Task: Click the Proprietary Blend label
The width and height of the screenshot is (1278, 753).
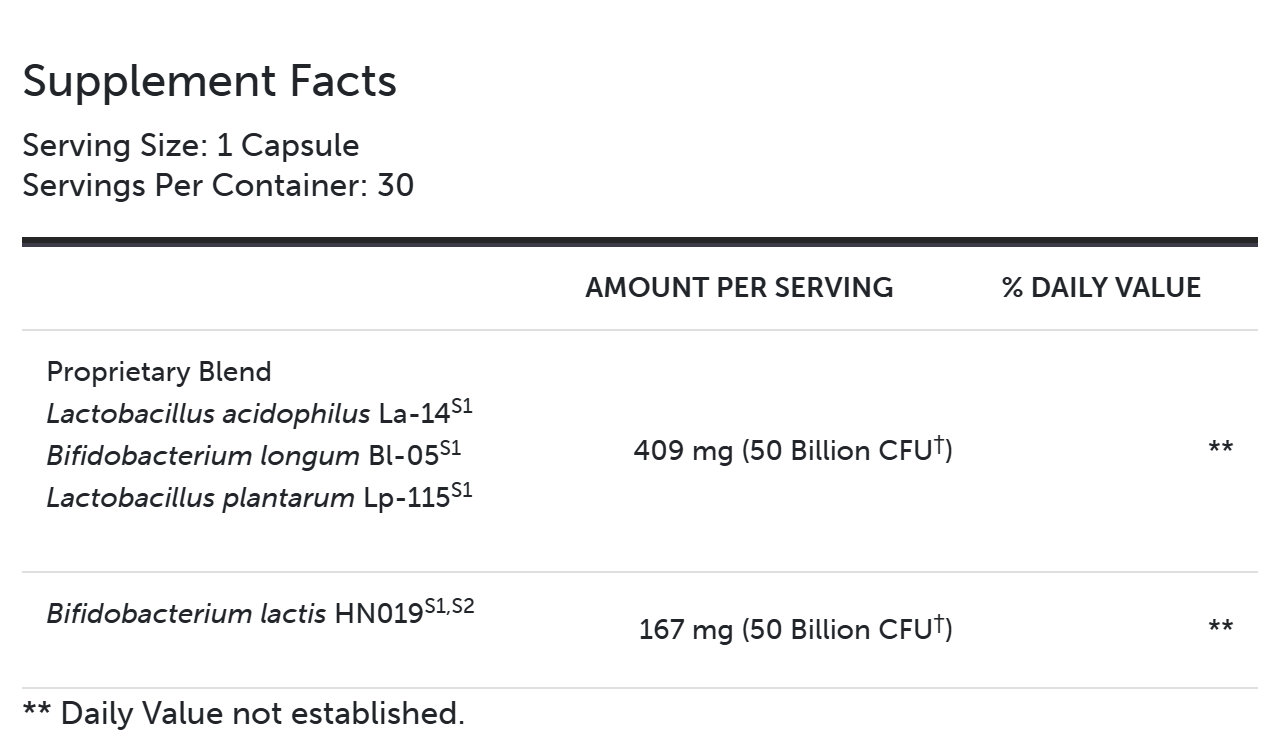Action: point(159,372)
